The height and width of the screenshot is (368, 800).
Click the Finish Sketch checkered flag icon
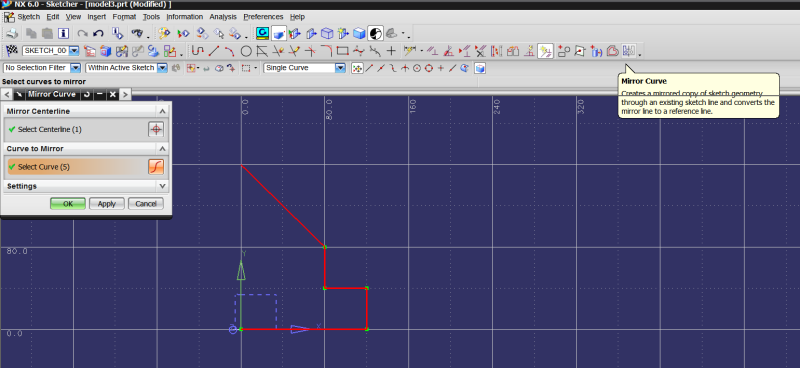(11, 51)
